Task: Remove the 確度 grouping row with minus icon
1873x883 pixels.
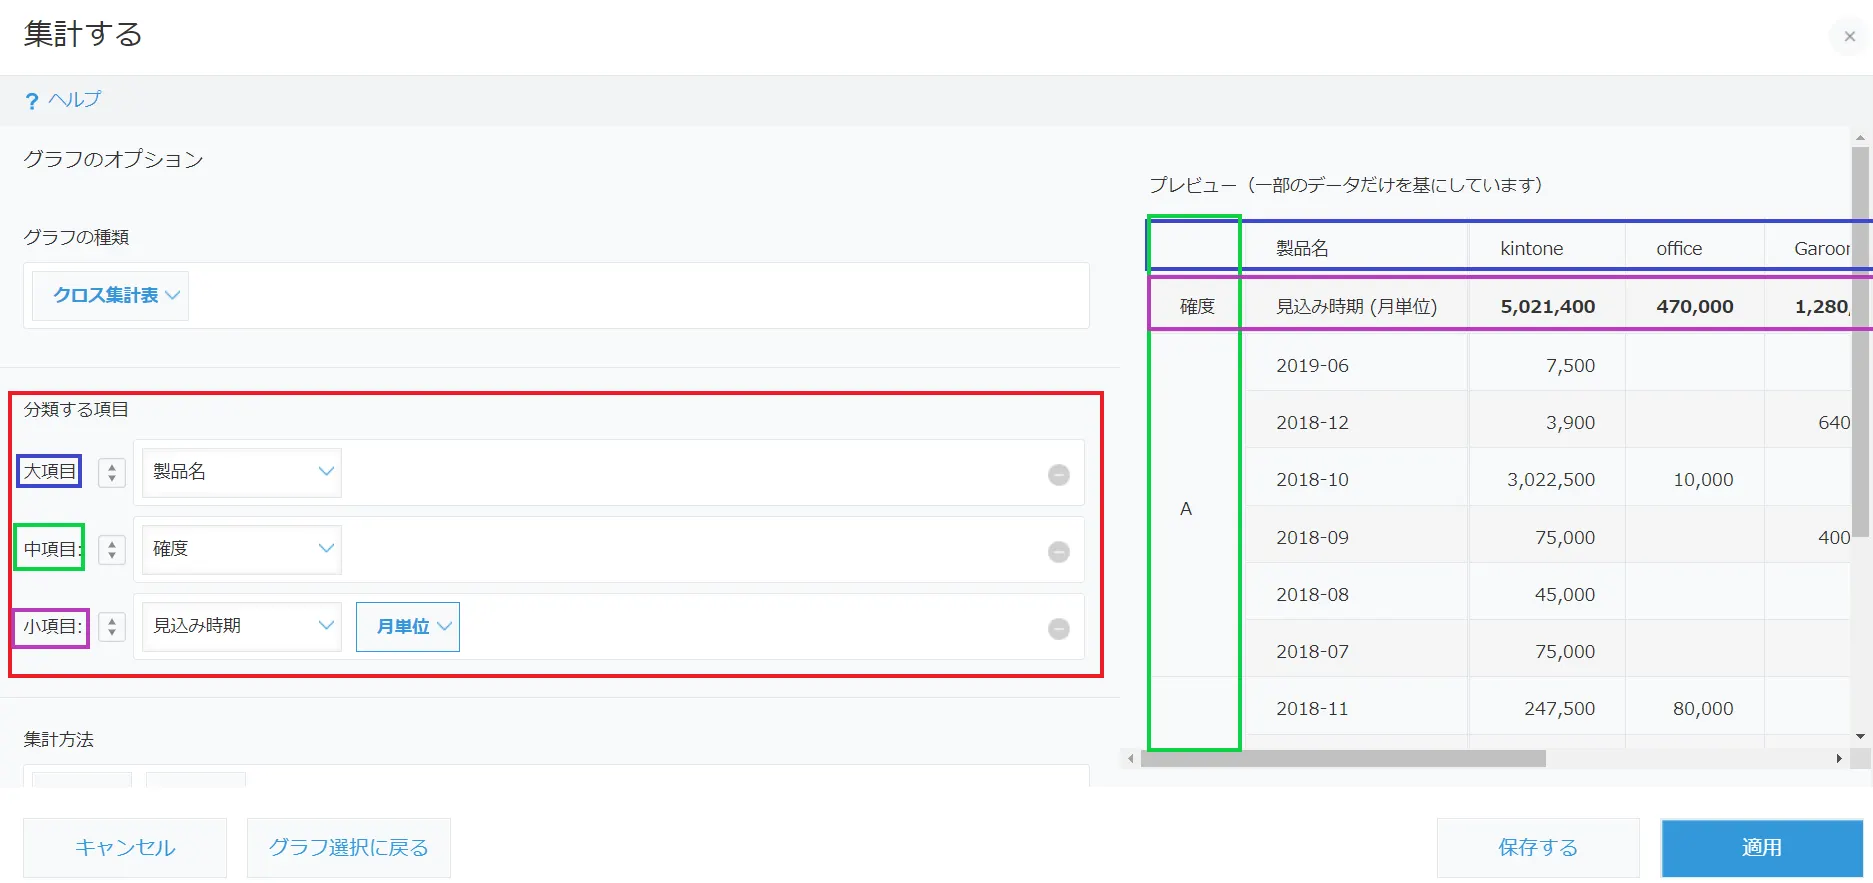Action: click(x=1058, y=552)
